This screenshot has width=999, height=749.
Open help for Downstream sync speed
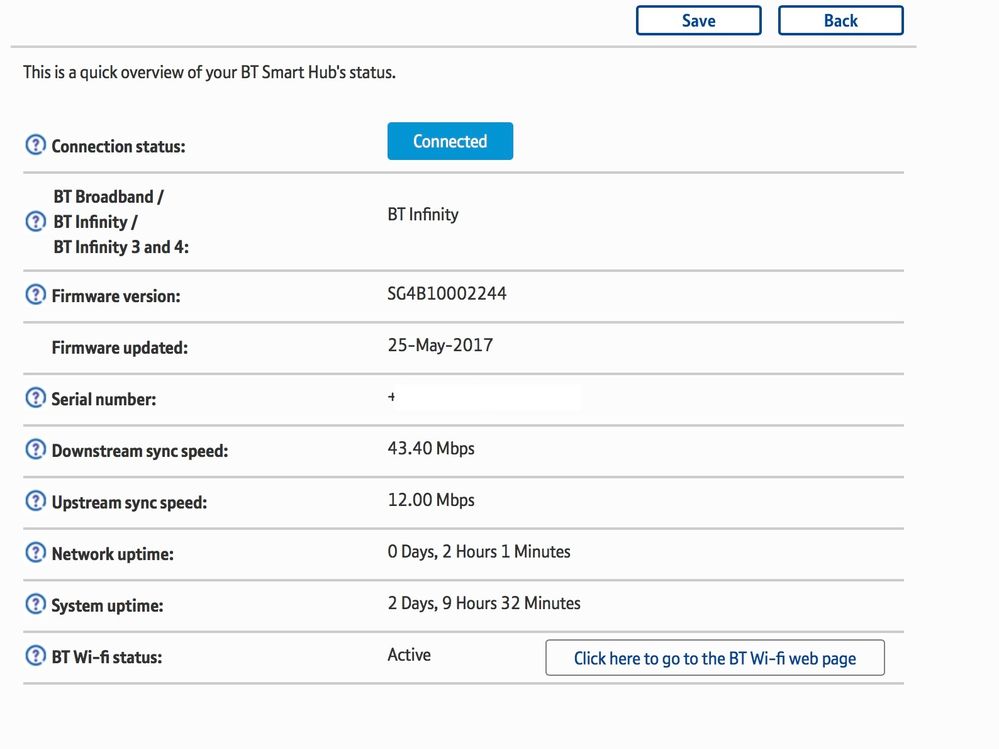[36, 449]
